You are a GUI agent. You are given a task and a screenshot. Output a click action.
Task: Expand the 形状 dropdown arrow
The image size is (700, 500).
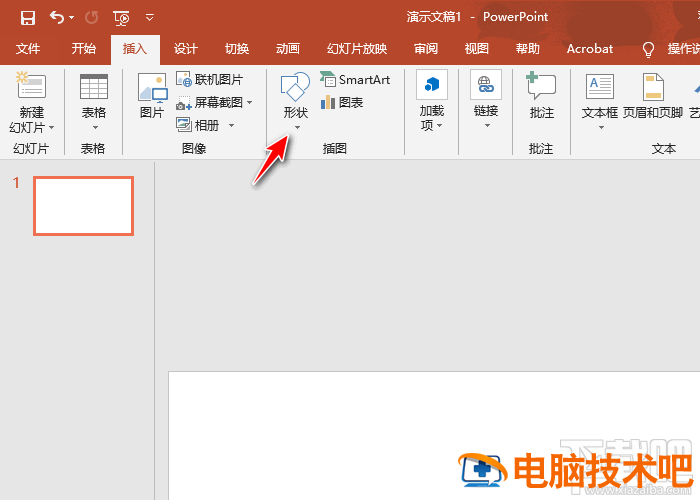(297, 128)
